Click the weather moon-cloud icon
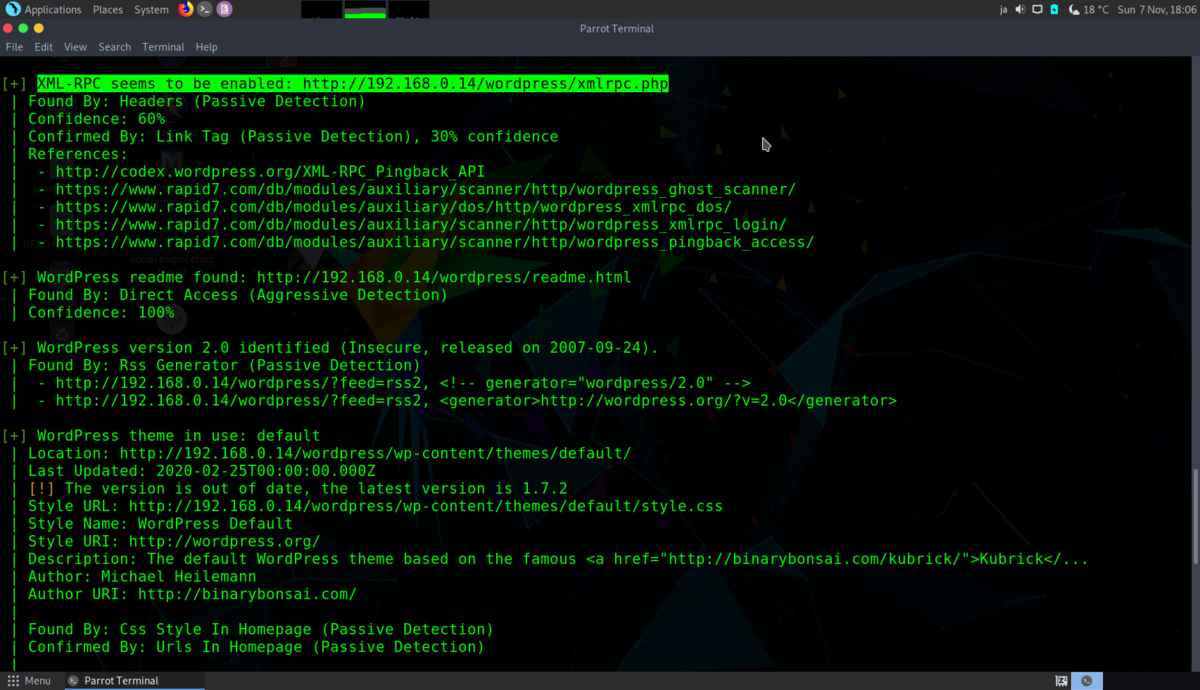 1074,9
